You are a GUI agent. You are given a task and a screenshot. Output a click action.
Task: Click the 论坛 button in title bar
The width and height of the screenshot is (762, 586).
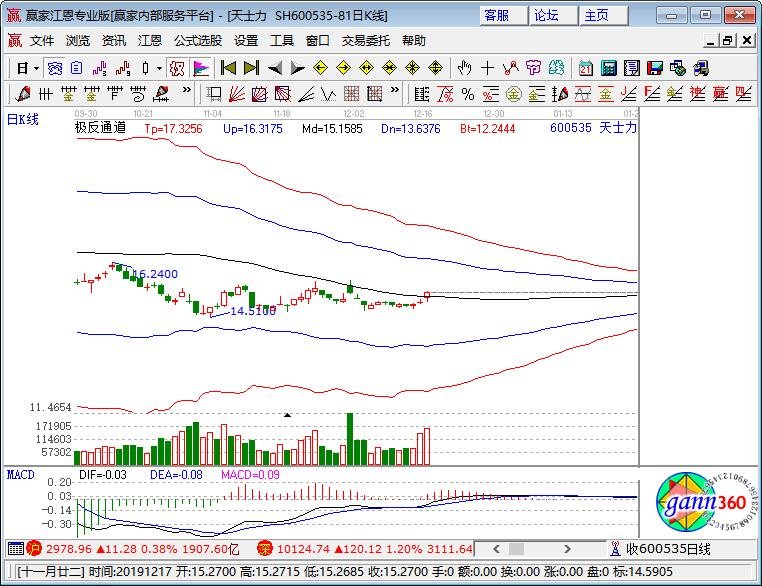[554, 16]
